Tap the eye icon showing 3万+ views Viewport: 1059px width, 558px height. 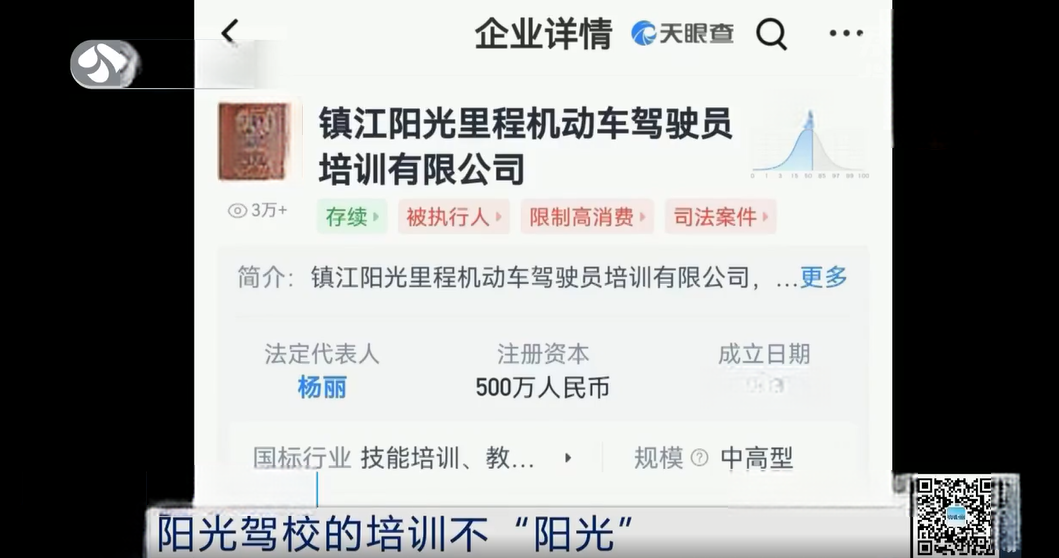[x=237, y=211]
